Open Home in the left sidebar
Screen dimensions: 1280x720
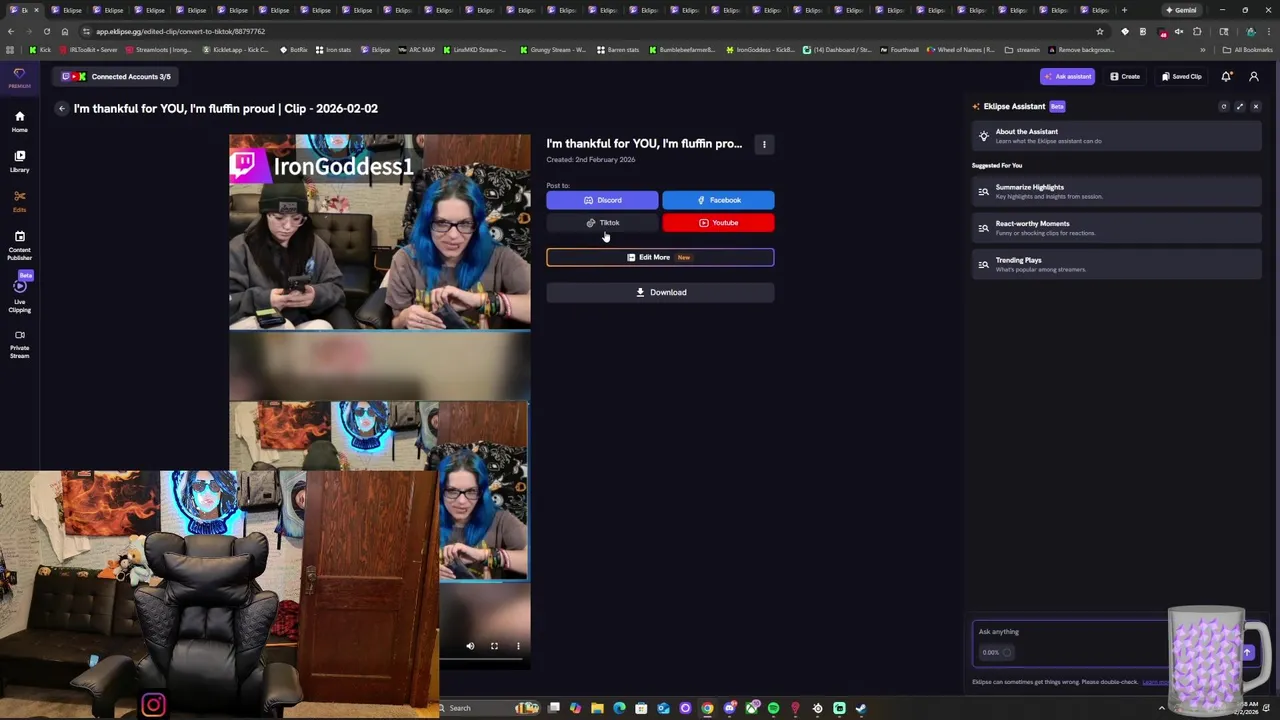coord(19,121)
